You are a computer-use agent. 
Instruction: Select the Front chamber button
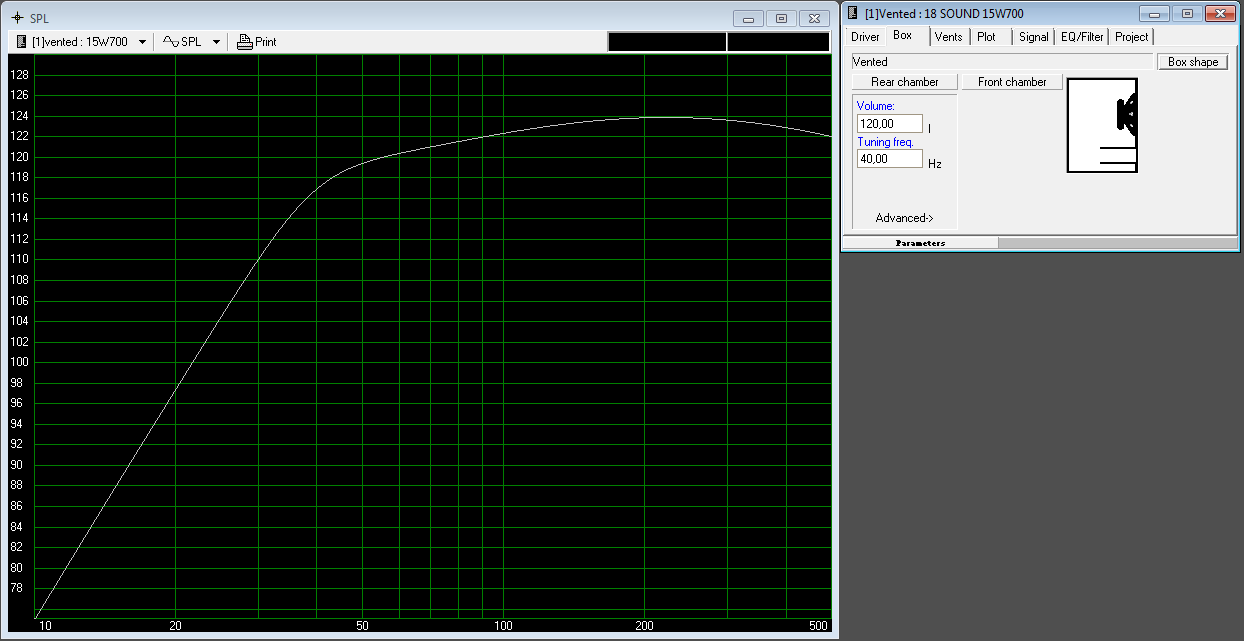(x=1012, y=82)
